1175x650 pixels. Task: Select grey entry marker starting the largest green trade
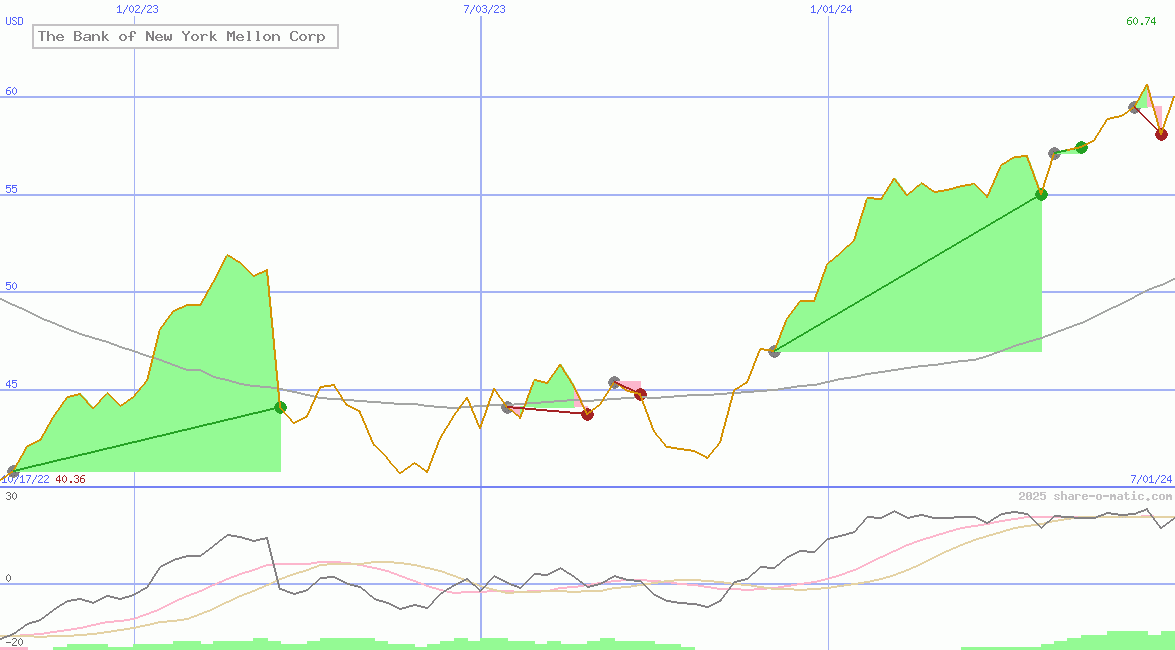point(774,351)
